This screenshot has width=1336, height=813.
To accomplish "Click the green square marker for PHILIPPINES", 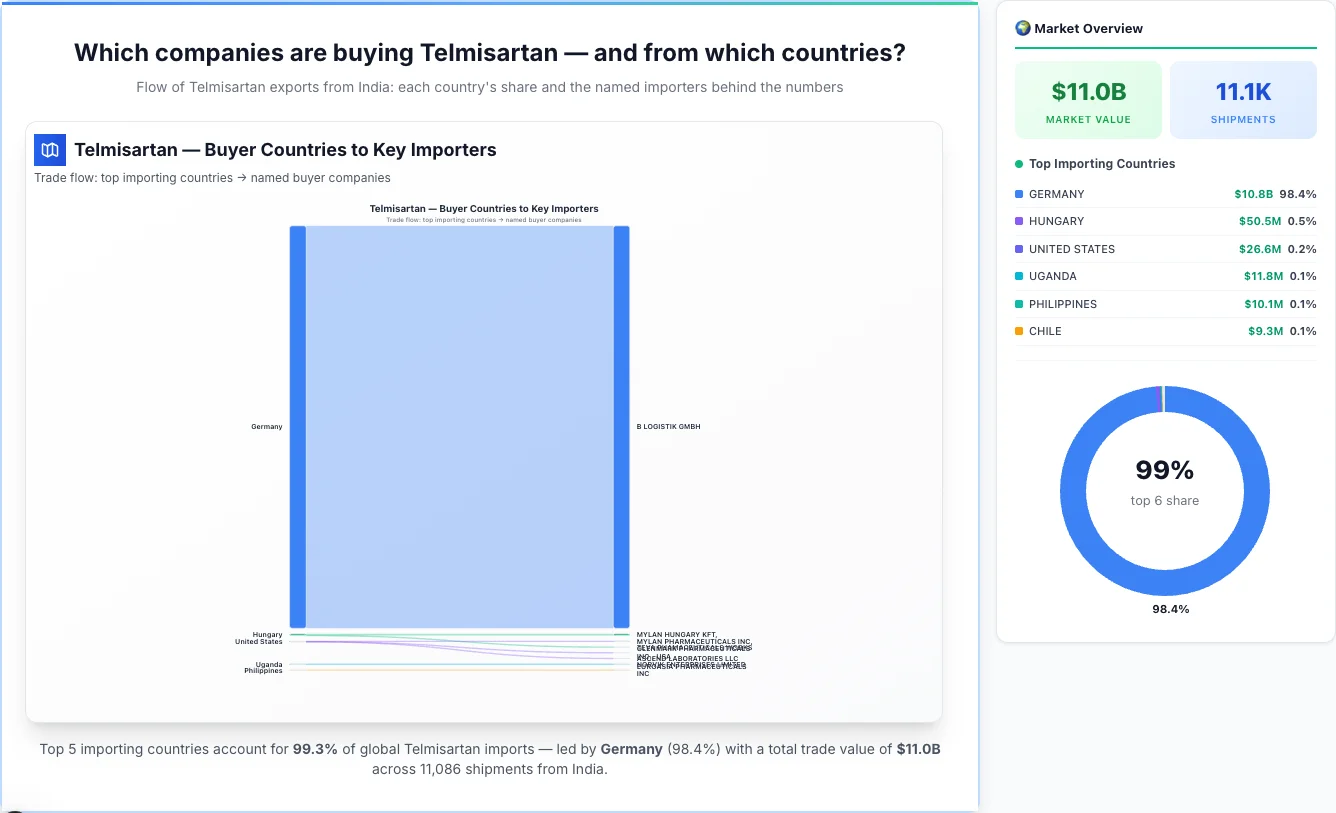I will [1021, 304].
